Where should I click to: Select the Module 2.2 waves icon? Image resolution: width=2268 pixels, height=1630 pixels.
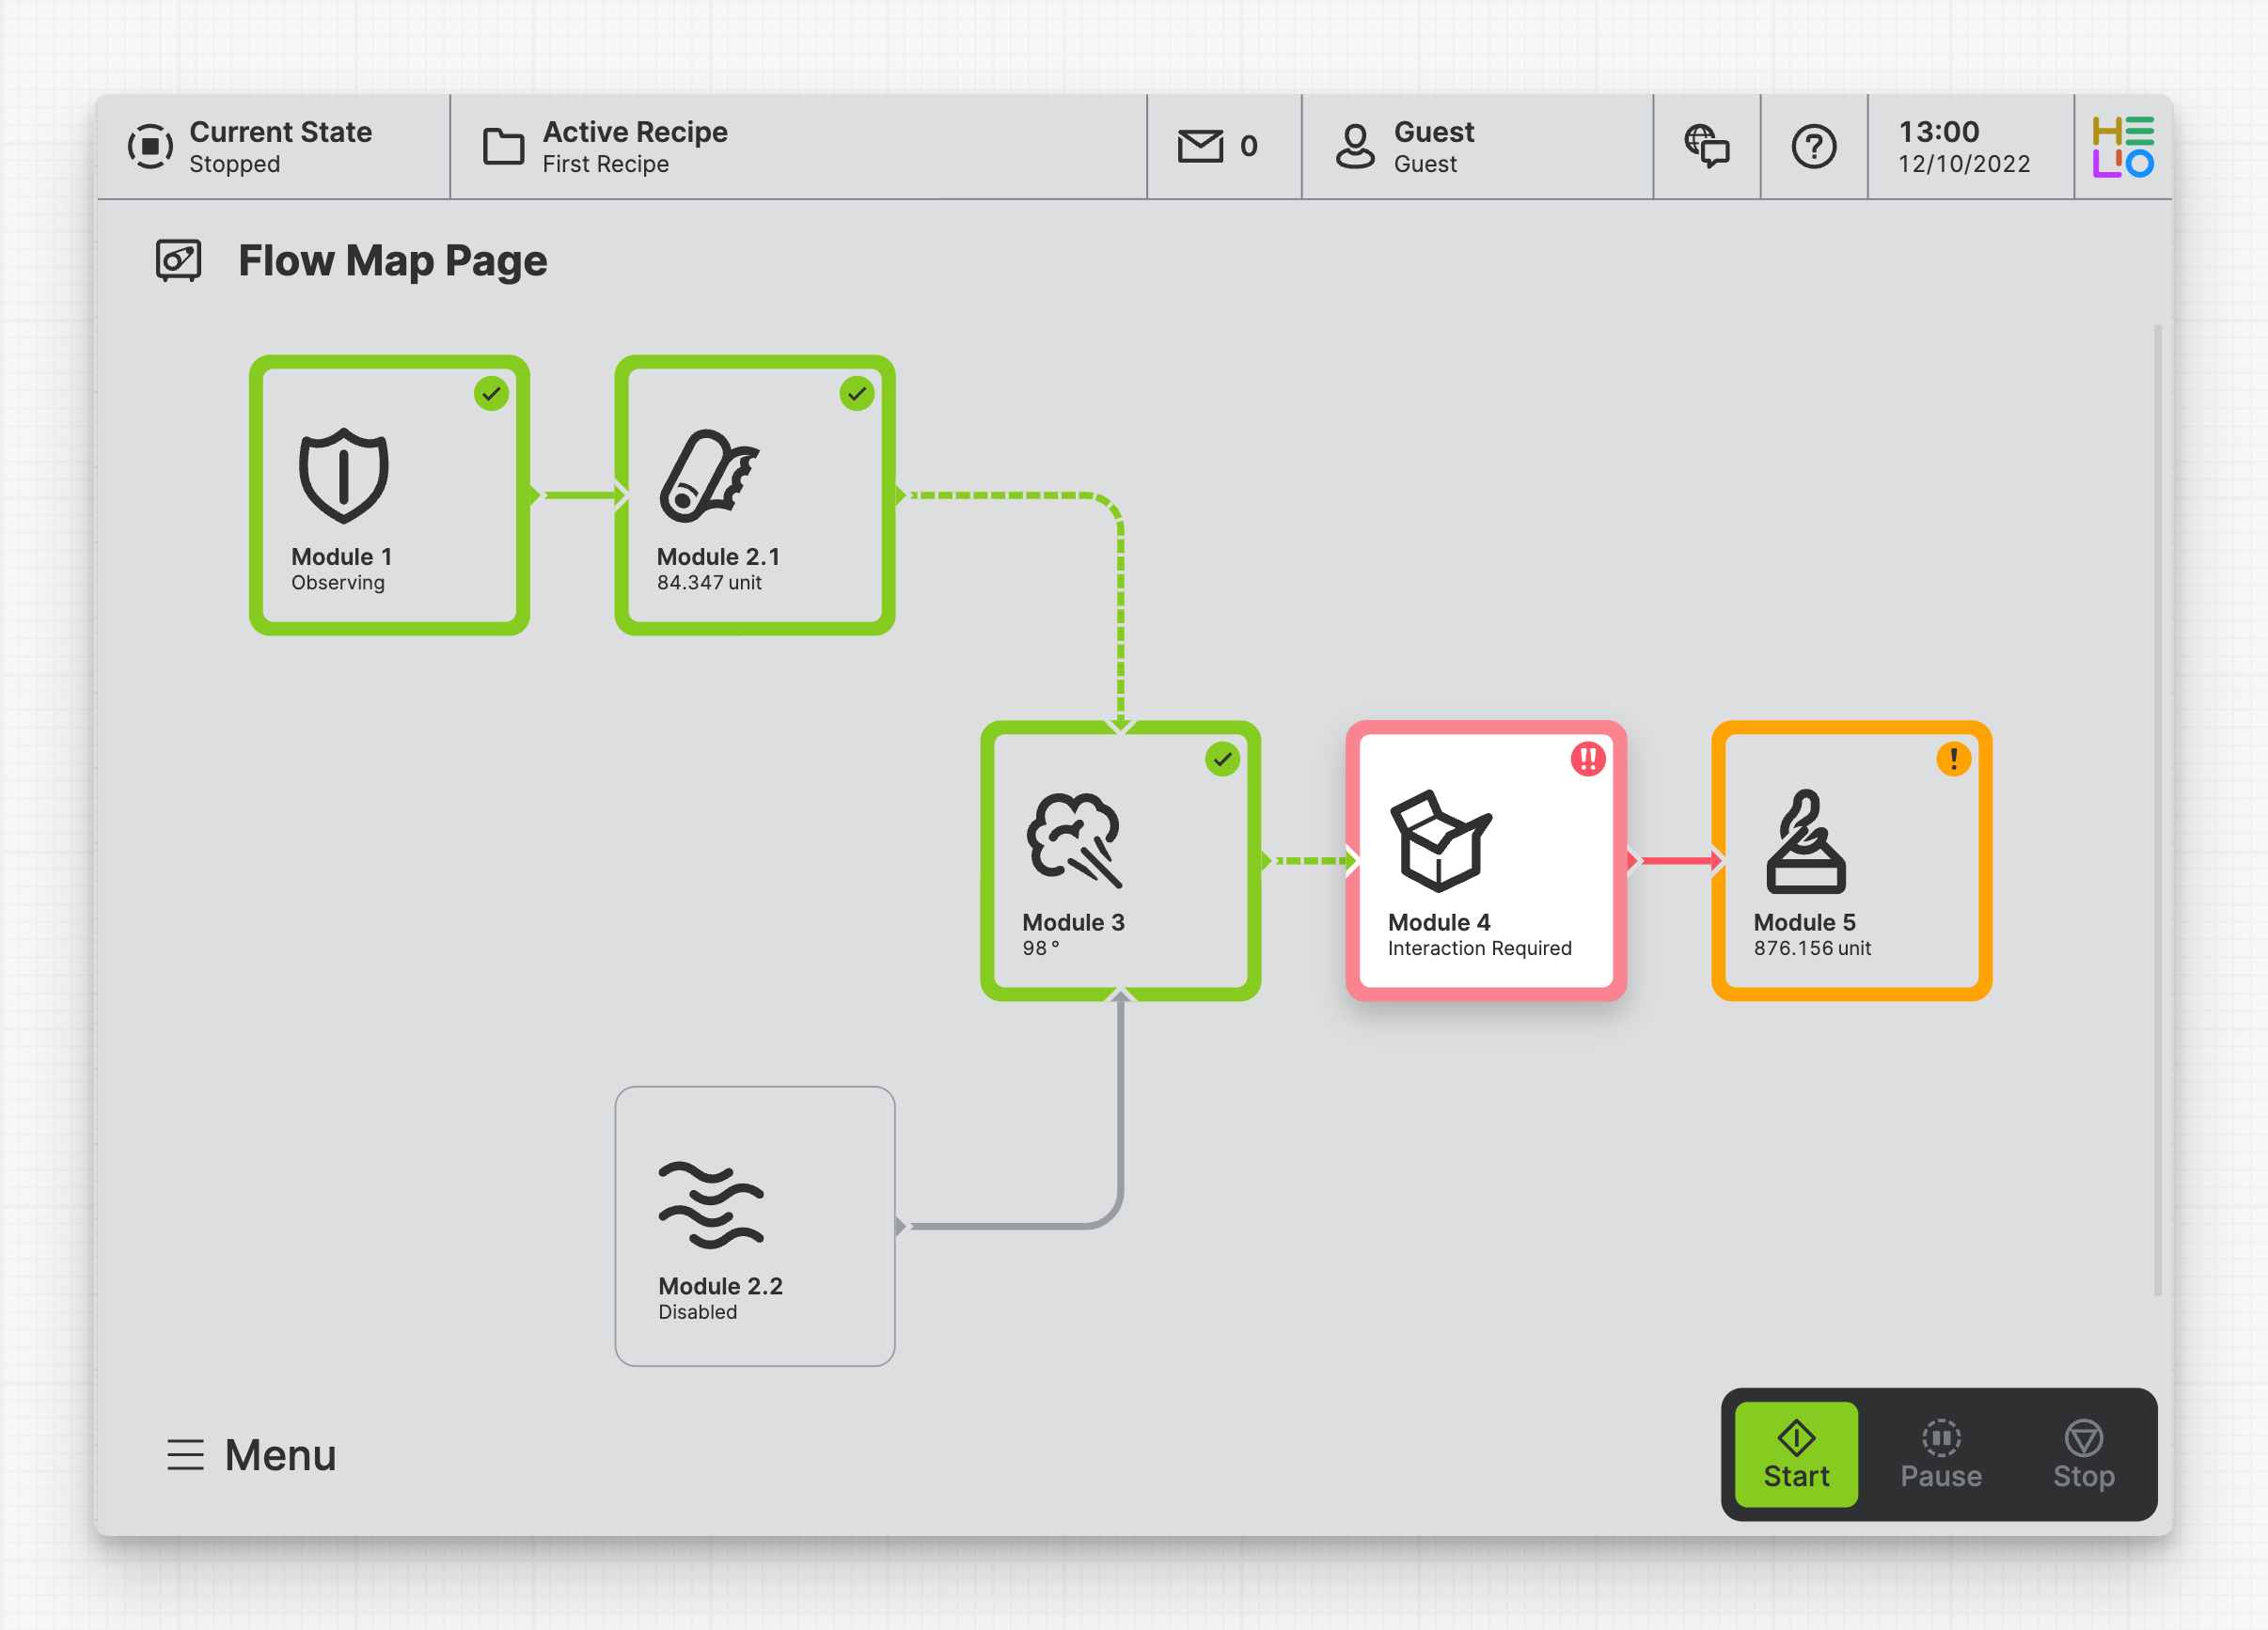click(710, 1205)
